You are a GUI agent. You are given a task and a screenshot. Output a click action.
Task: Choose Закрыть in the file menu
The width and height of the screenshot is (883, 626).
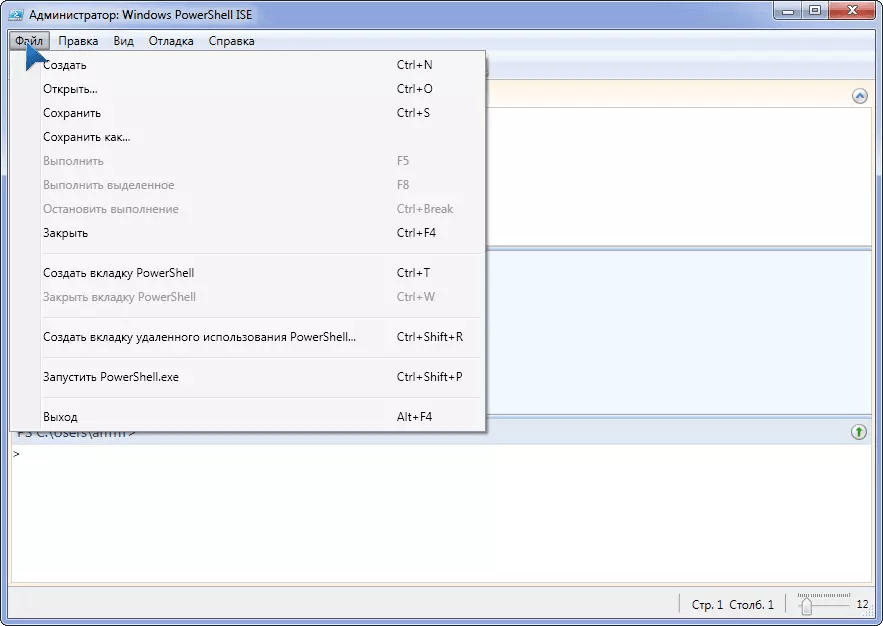tap(248, 233)
